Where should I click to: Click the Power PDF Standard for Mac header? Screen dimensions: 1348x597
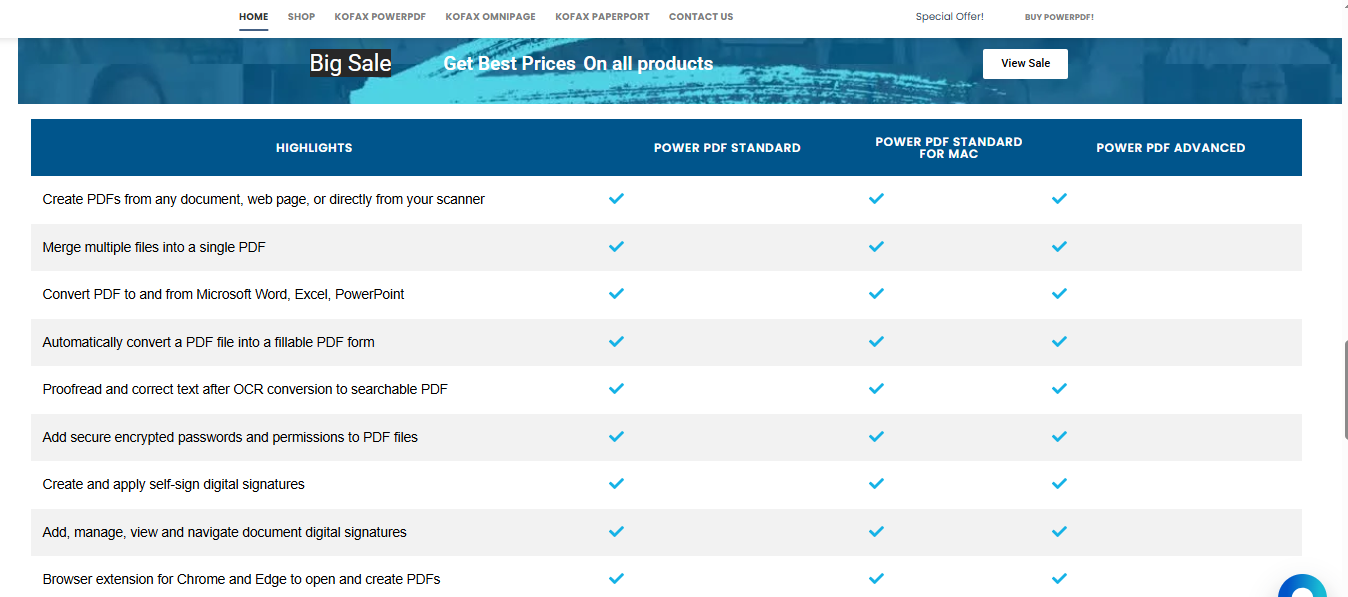point(948,148)
